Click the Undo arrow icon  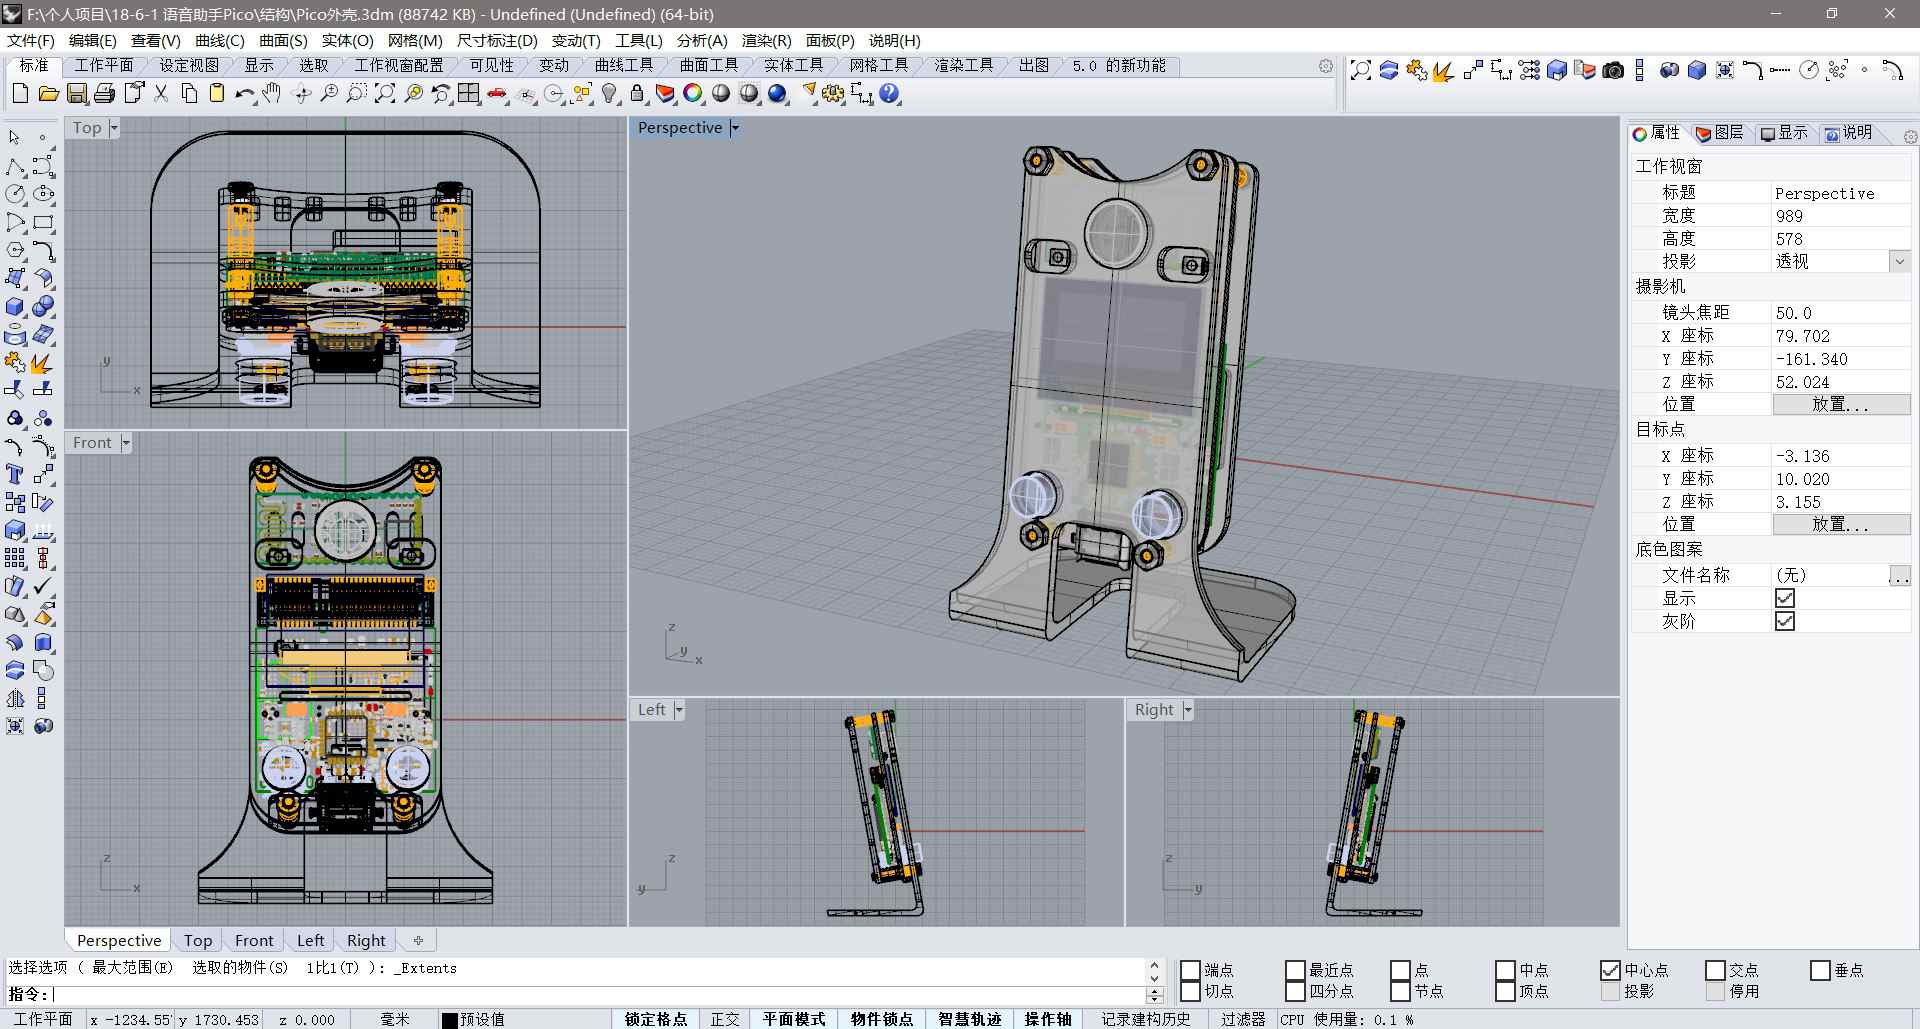click(x=244, y=94)
